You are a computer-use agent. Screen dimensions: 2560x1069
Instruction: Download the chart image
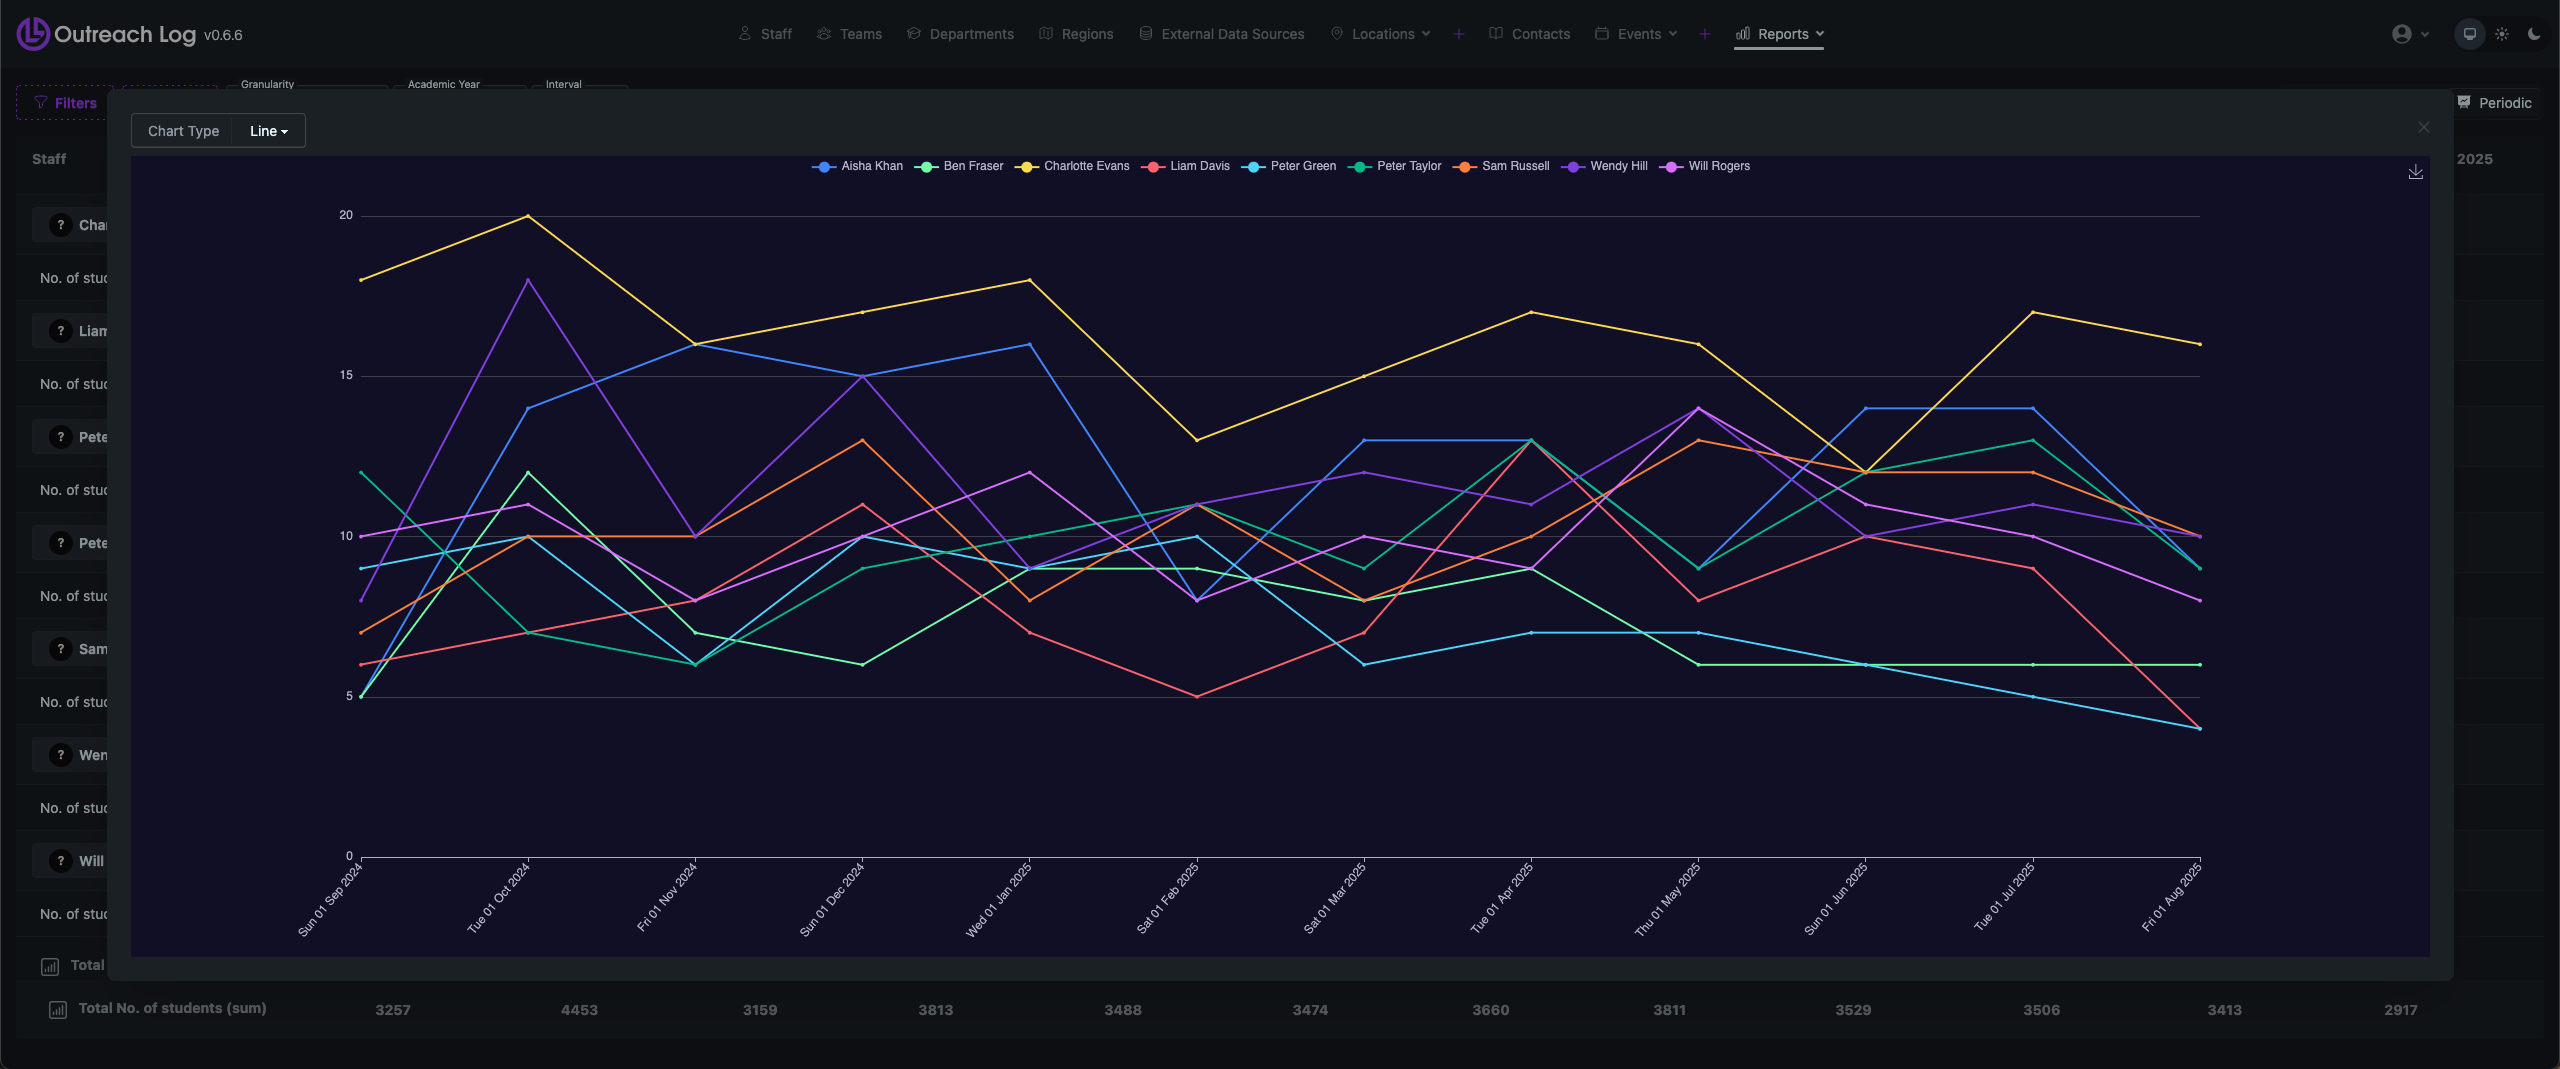pyautogui.click(x=2415, y=172)
